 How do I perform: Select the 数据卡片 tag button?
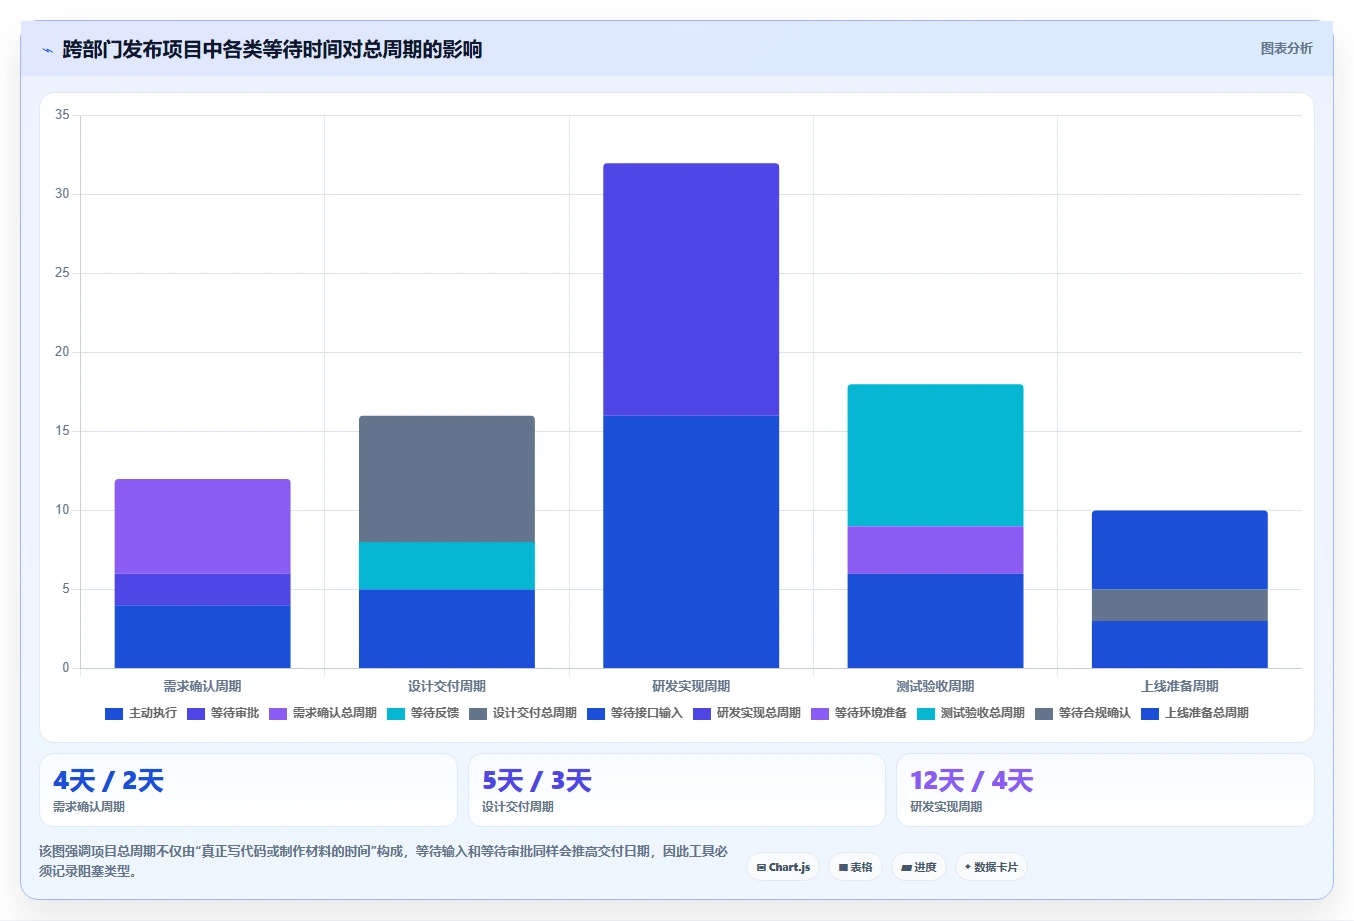coord(991,867)
